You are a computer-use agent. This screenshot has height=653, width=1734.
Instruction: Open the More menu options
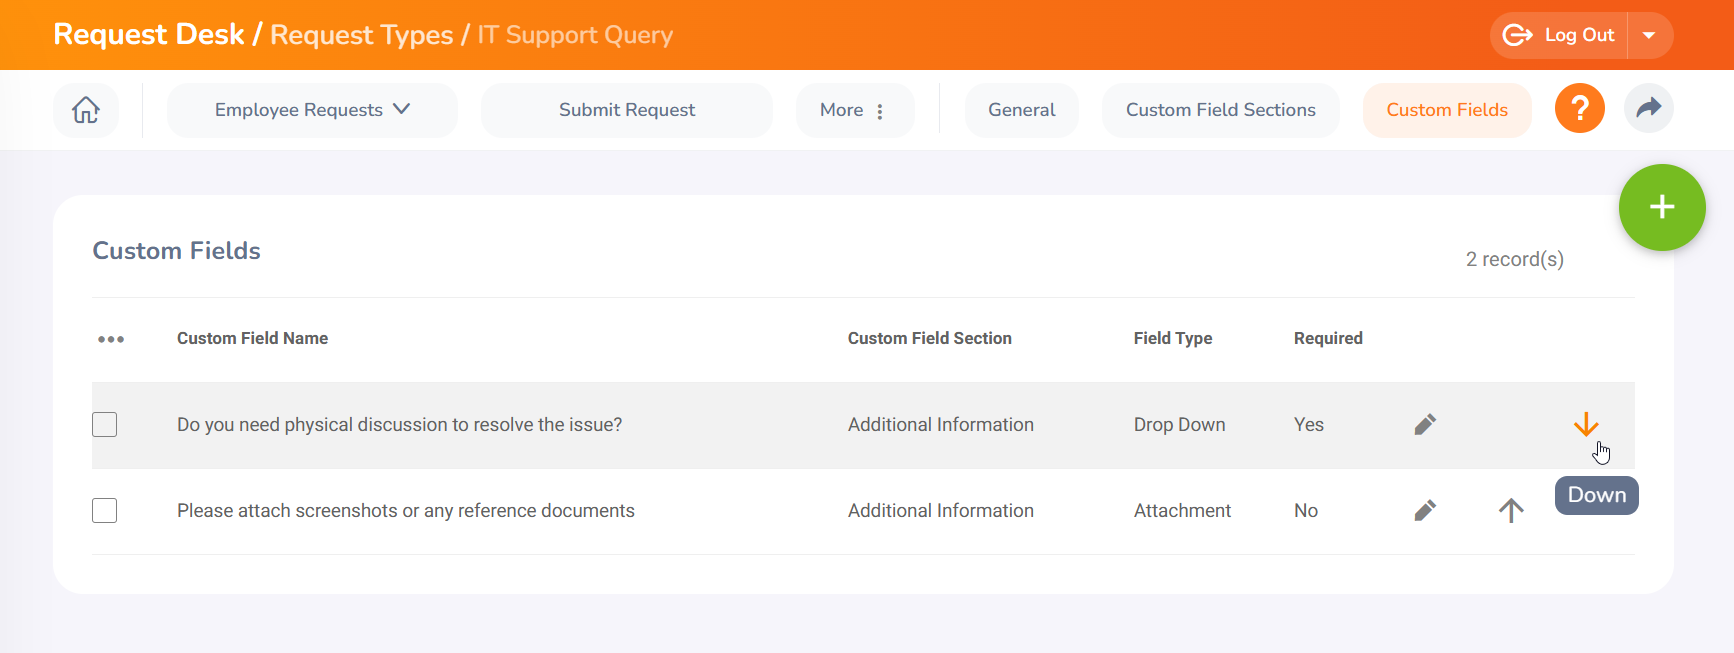(854, 110)
